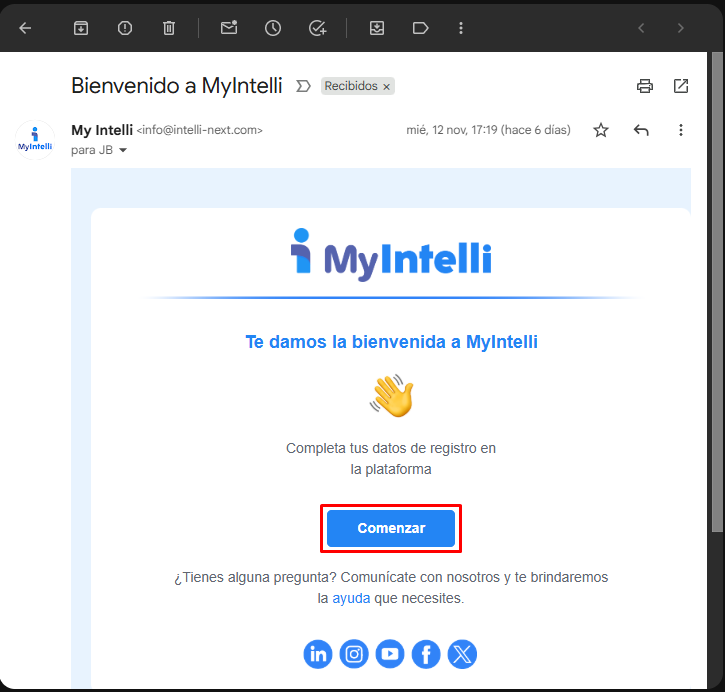This screenshot has width=725, height=692.
Task: Expand recipient details arrow next to JB
Action: [124, 151]
